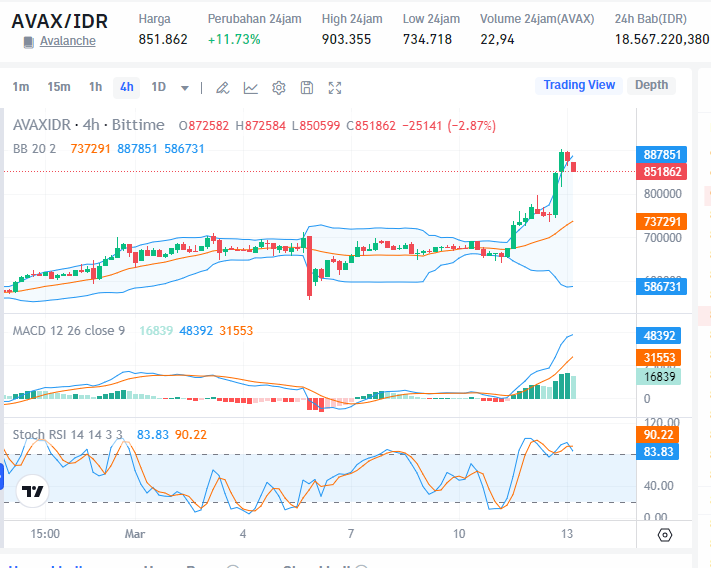Image resolution: width=711 pixels, height=568 pixels.
Task: Click the 10 date on time axis
Action: click(x=459, y=534)
